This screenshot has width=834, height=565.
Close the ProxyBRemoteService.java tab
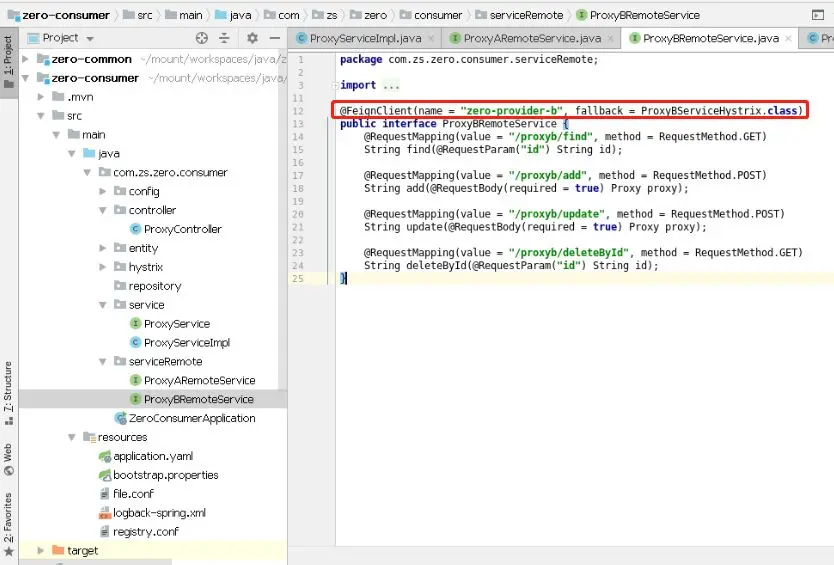pos(788,38)
